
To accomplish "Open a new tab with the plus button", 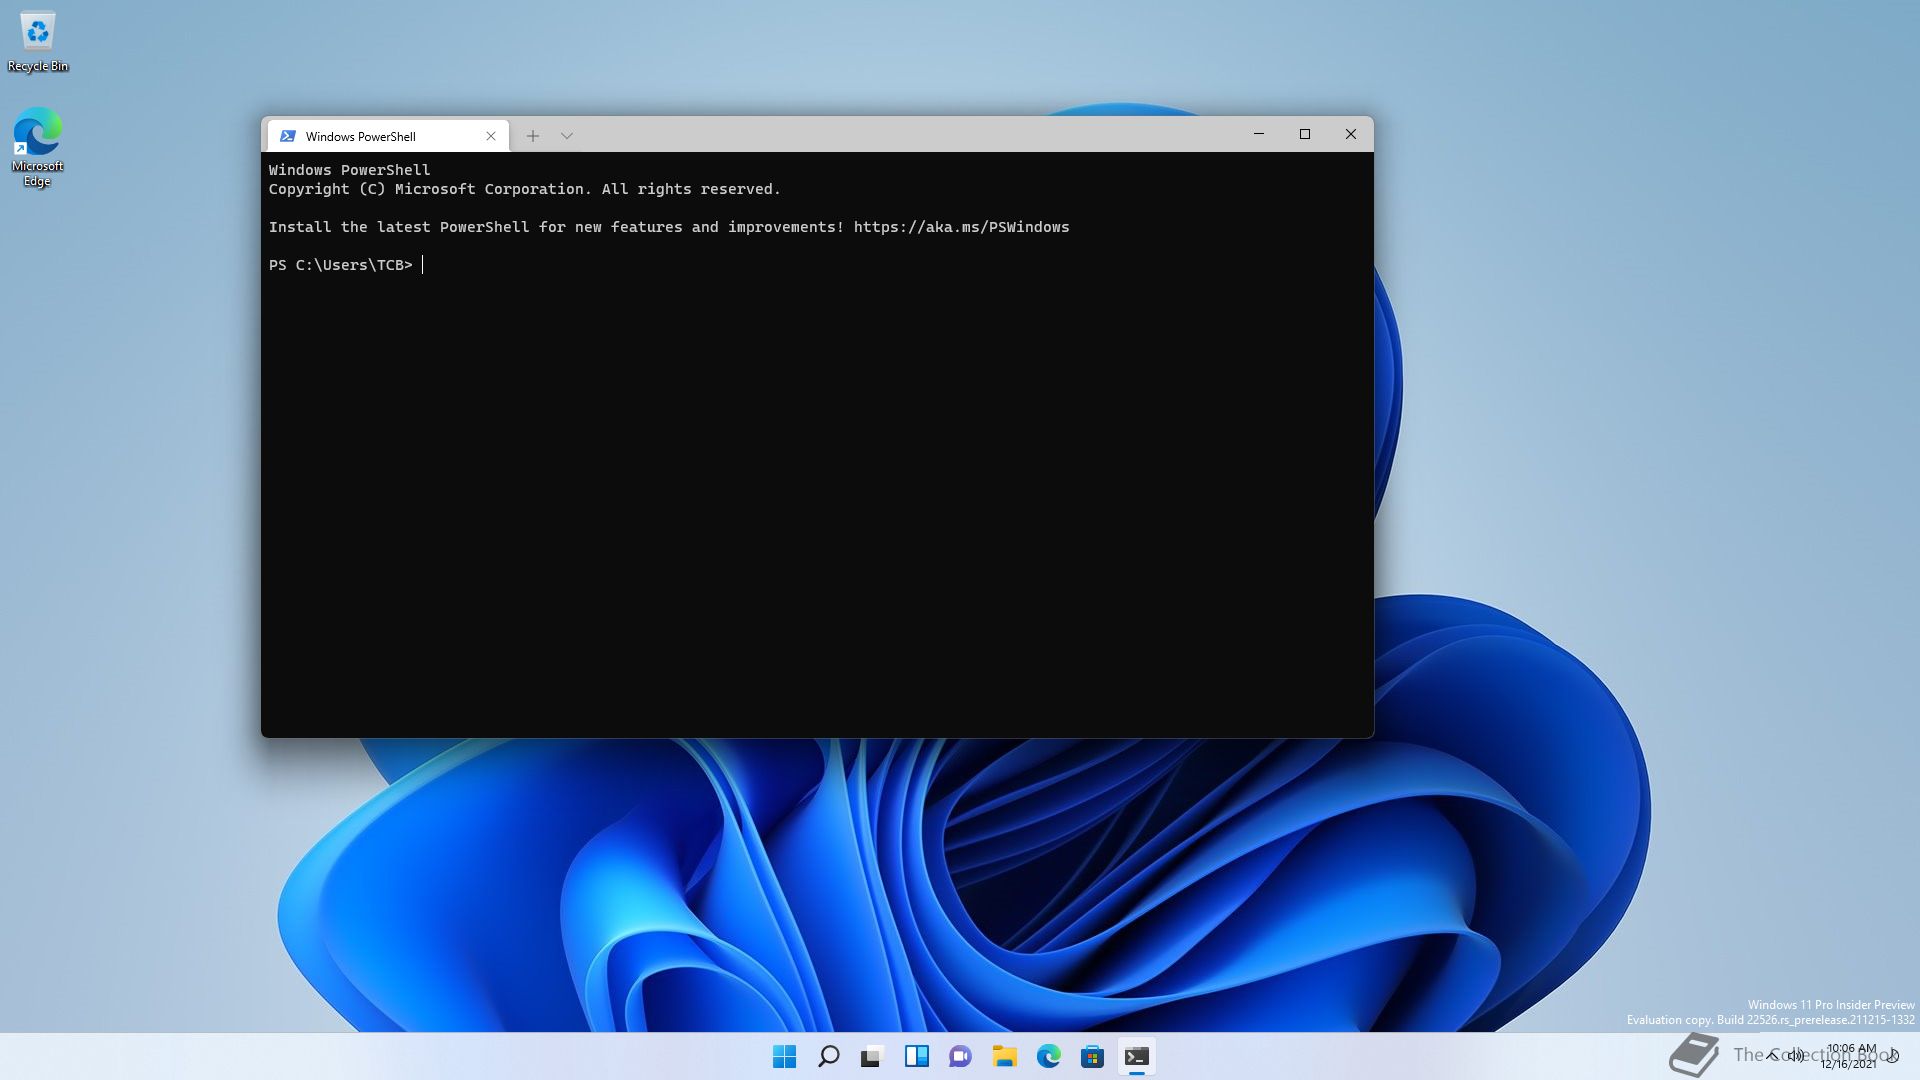I will 533,136.
